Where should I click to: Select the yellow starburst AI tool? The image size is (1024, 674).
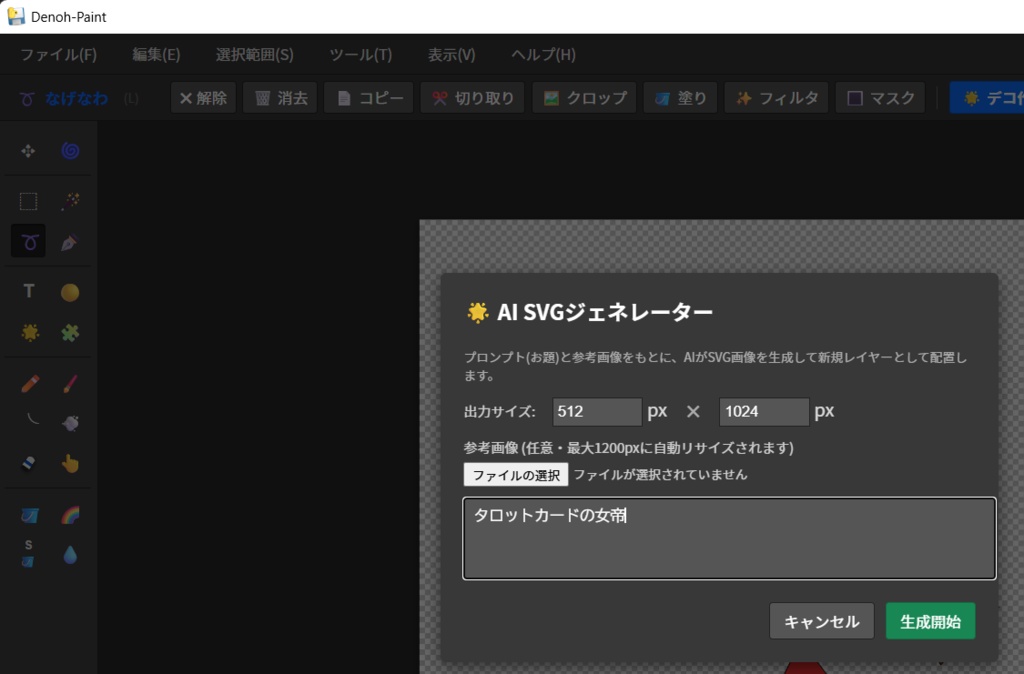click(x=29, y=332)
